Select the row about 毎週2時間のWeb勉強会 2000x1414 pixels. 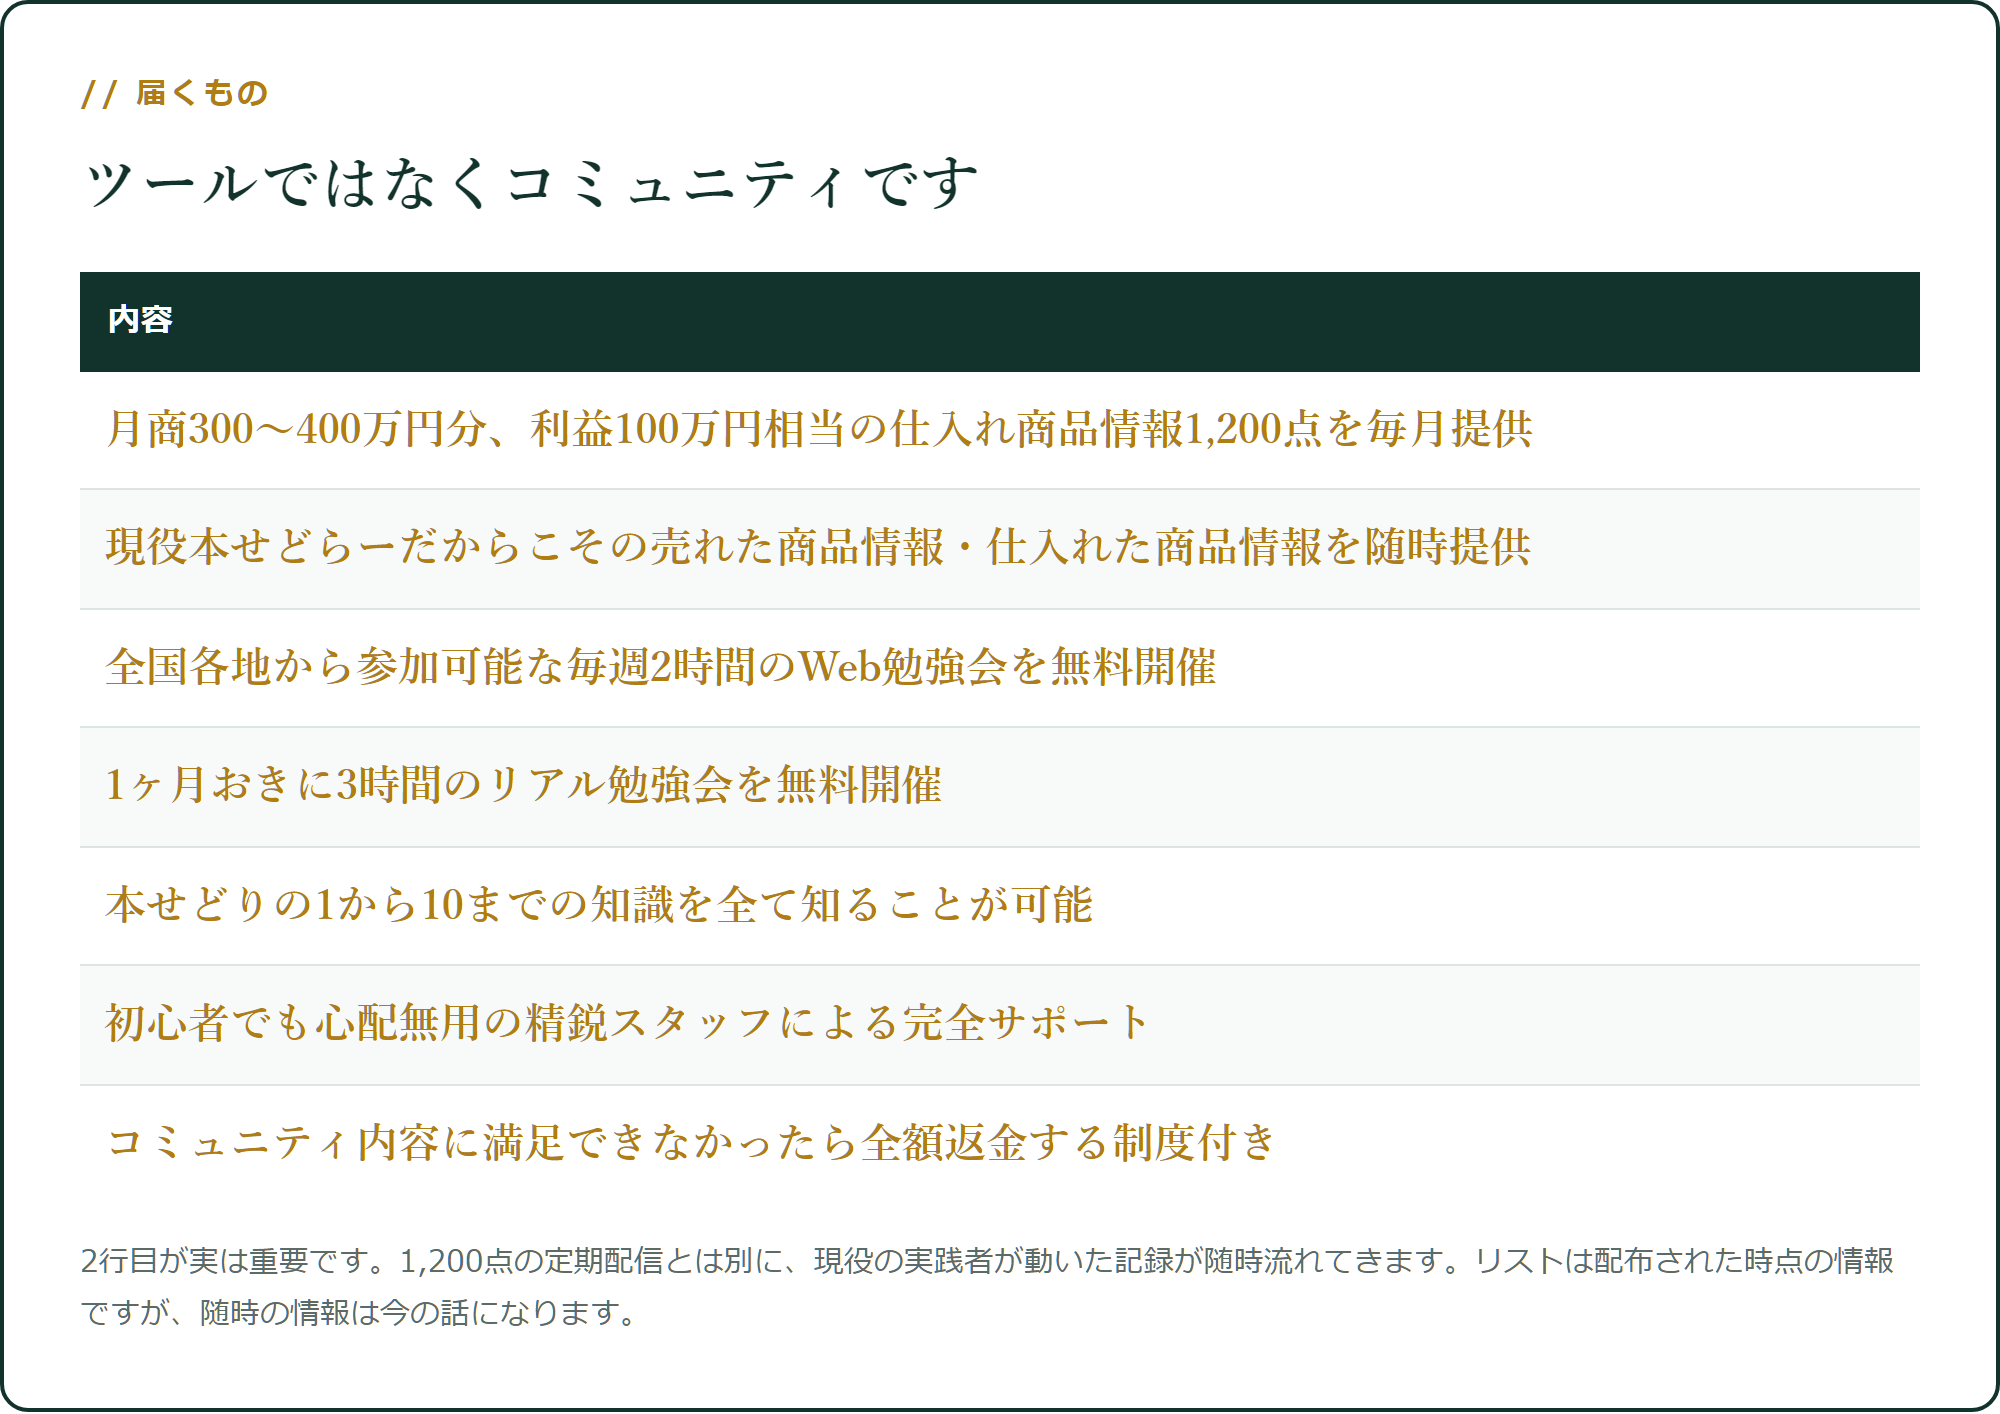[x=1000, y=668]
